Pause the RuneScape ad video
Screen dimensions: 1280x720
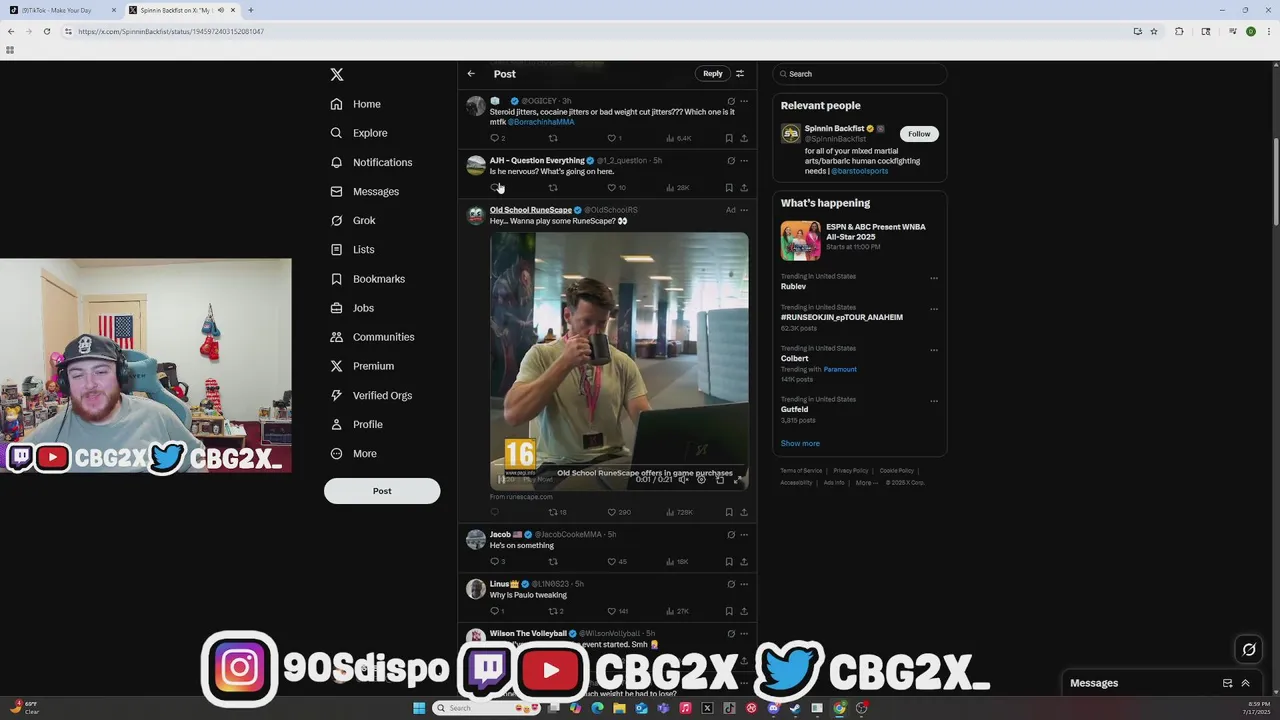501,480
